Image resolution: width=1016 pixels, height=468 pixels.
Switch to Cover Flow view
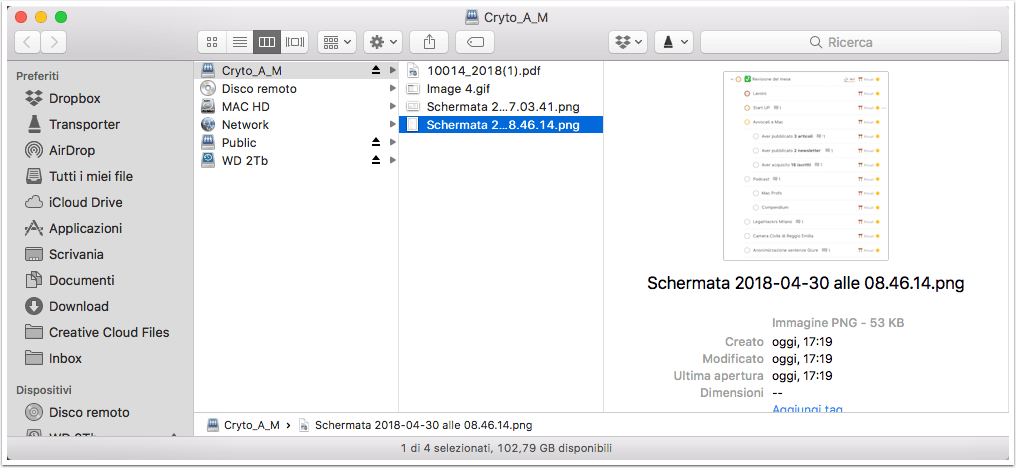point(295,42)
